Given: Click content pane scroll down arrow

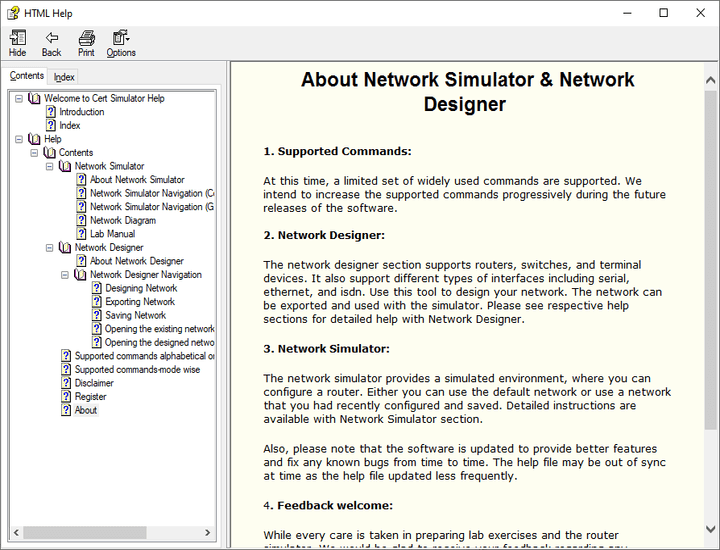Looking at the screenshot, I should click(710, 529).
